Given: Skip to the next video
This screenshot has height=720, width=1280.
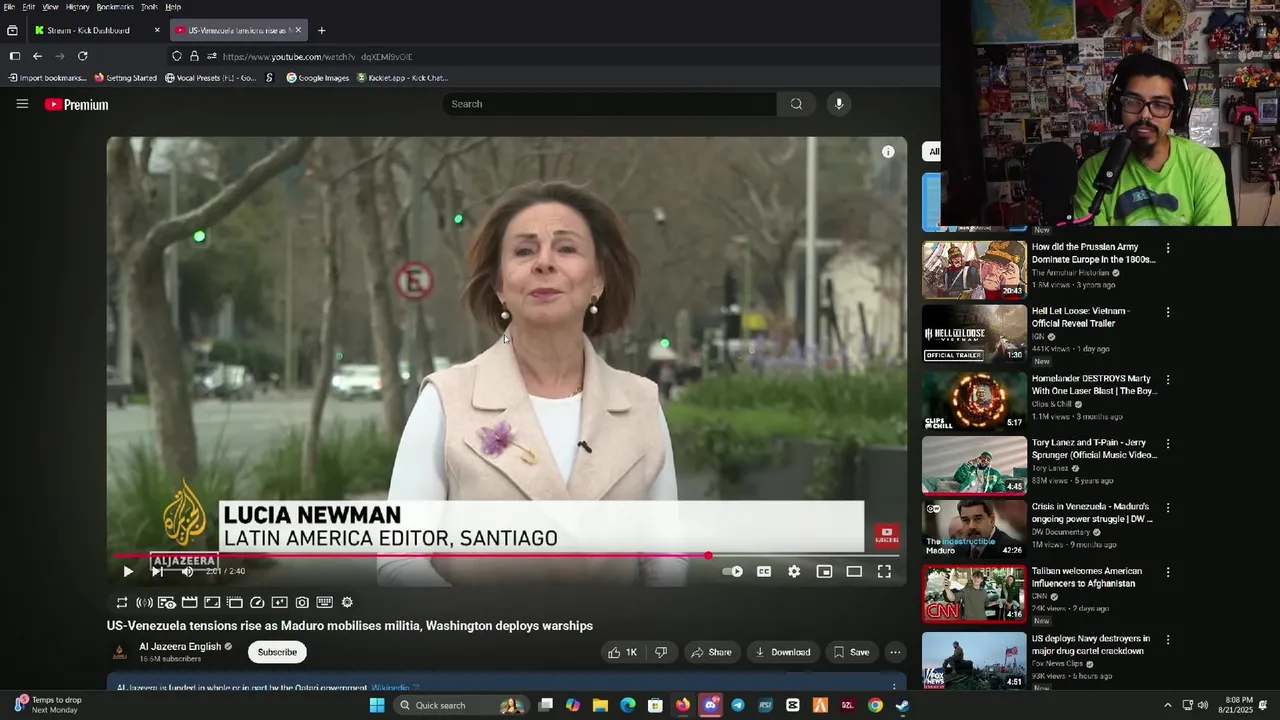Looking at the screenshot, I should point(157,571).
